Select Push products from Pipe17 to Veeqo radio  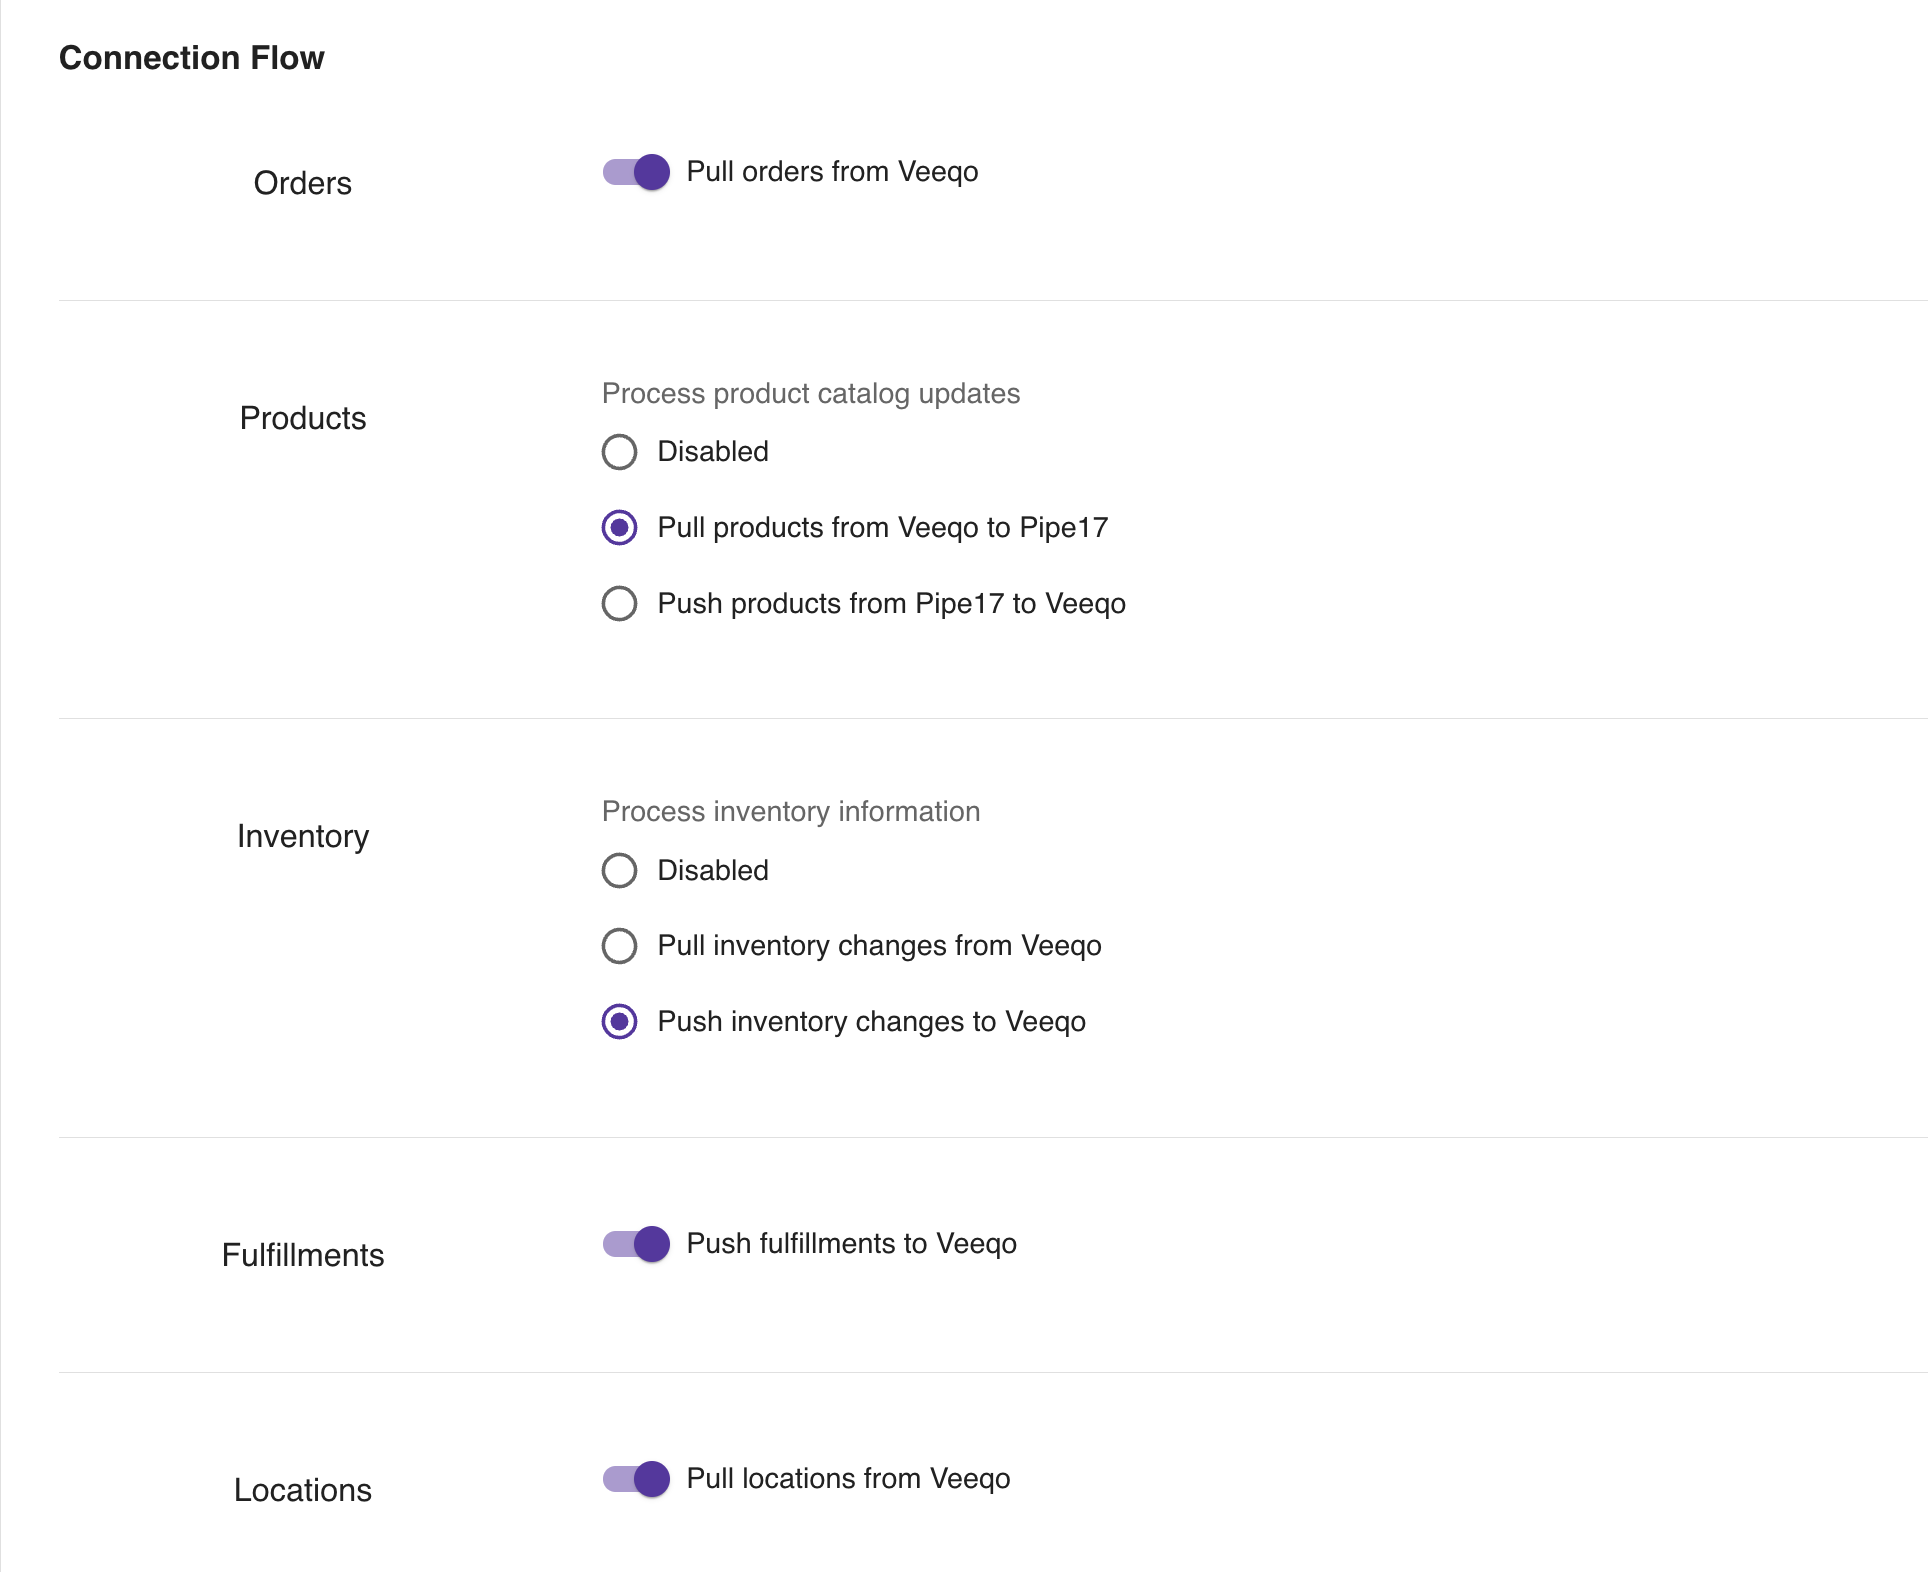pos(619,604)
